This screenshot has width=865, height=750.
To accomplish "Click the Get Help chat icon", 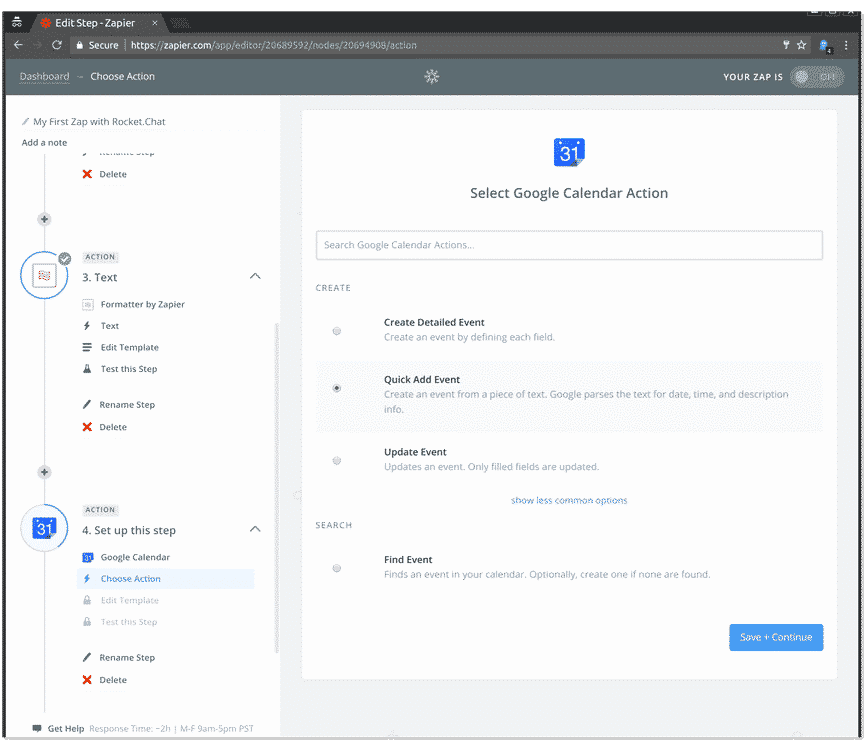I will 37,728.
